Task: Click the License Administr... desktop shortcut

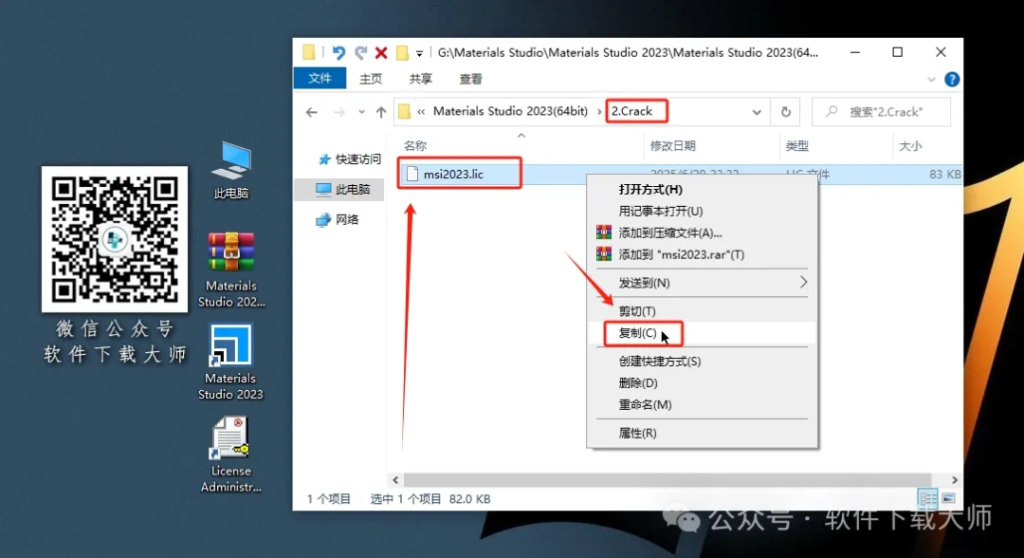Action: 231,455
